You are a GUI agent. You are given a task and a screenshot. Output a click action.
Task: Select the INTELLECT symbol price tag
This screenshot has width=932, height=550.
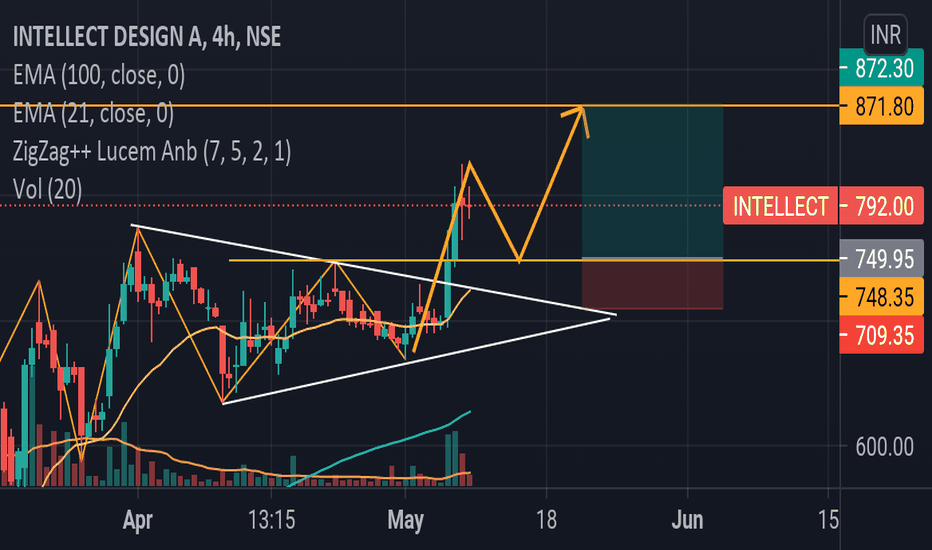pyautogui.click(x=780, y=206)
